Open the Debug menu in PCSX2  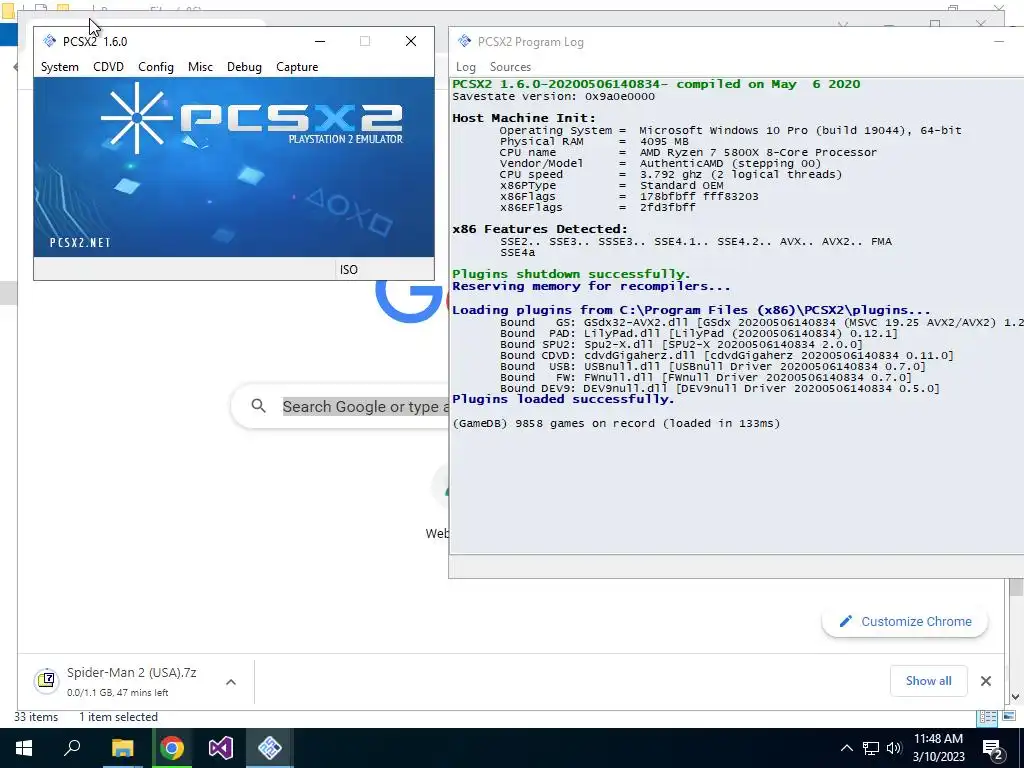click(x=244, y=67)
